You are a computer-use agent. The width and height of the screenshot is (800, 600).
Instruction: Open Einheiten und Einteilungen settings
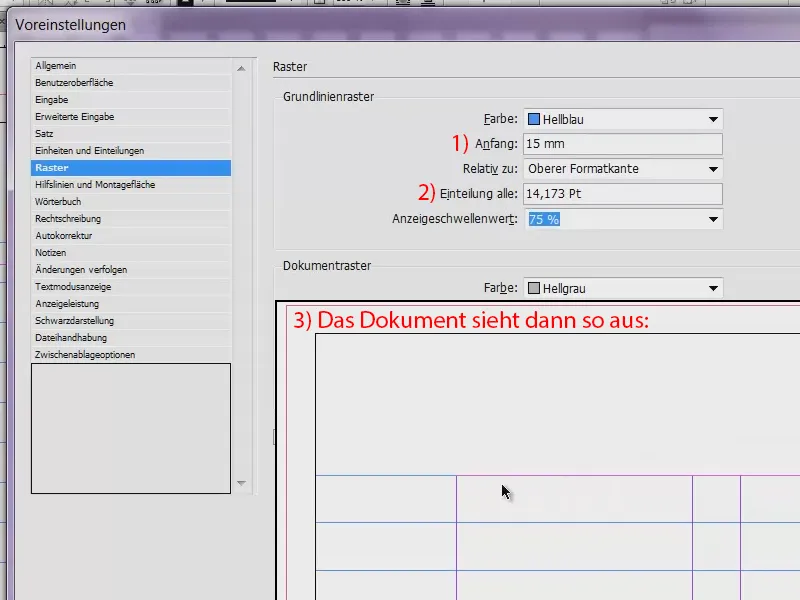[131, 151]
